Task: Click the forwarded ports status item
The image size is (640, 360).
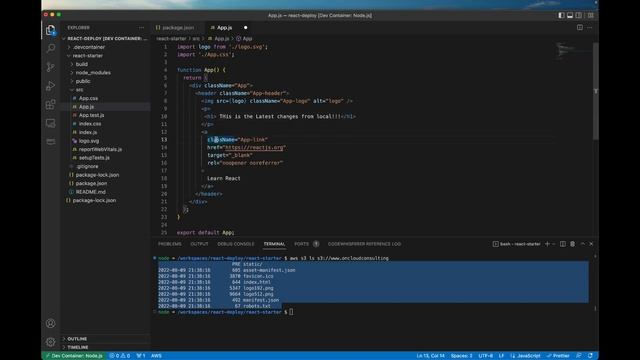Action: (141, 356)
